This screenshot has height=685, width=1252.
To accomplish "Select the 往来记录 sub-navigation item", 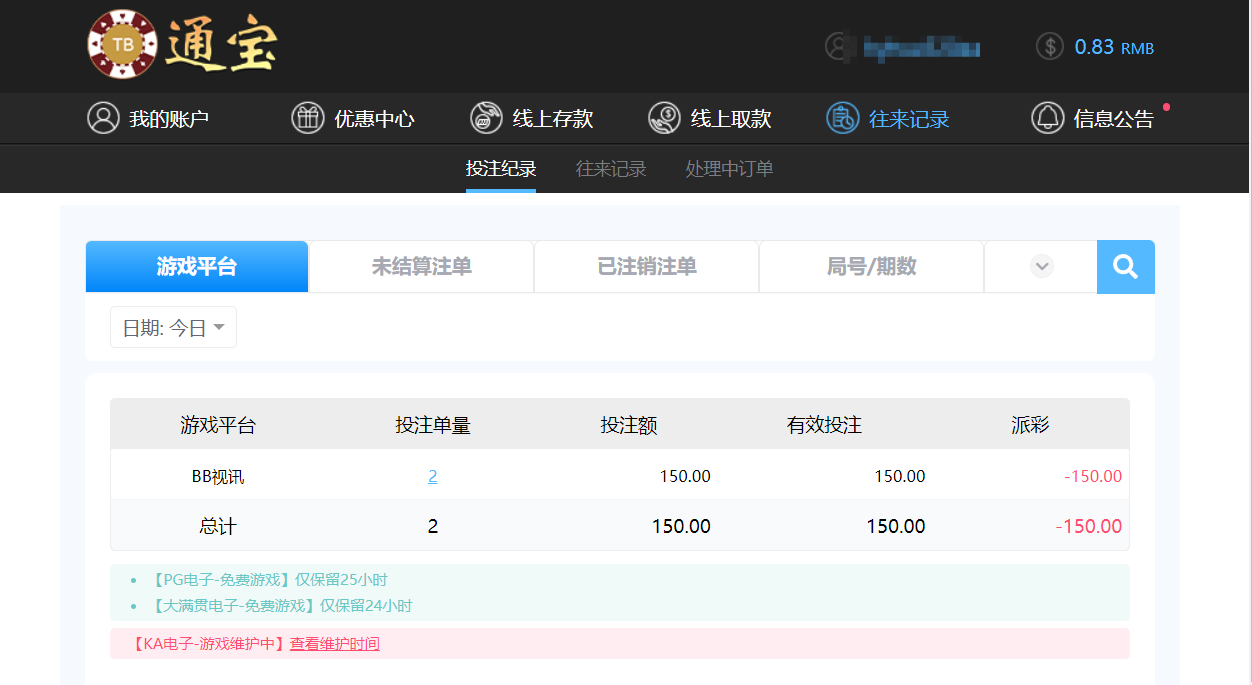I will (x=610, y=168).
